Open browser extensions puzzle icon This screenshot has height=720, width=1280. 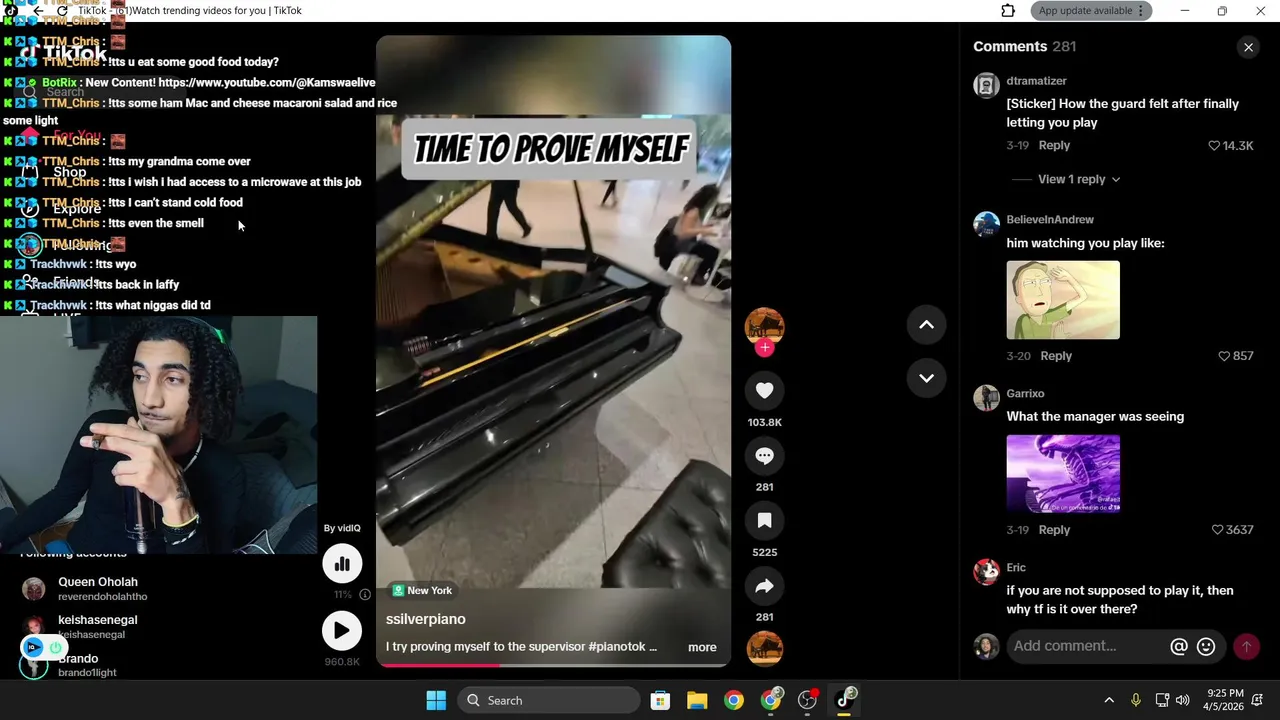coord(1008,11)
